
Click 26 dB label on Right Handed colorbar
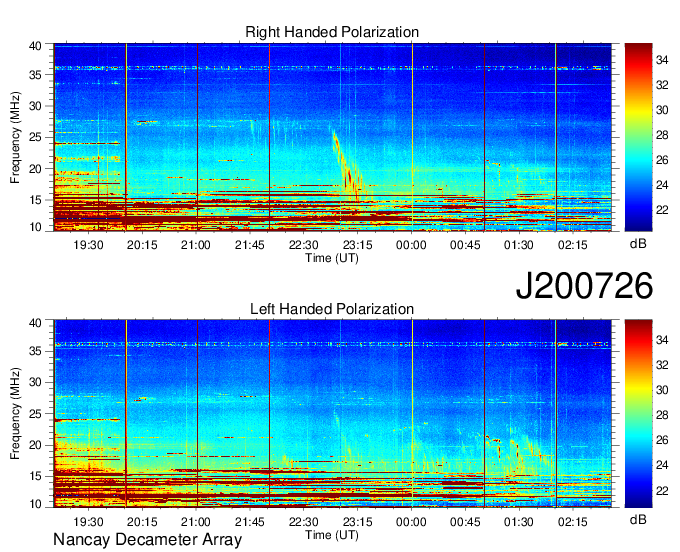point(662,160)
